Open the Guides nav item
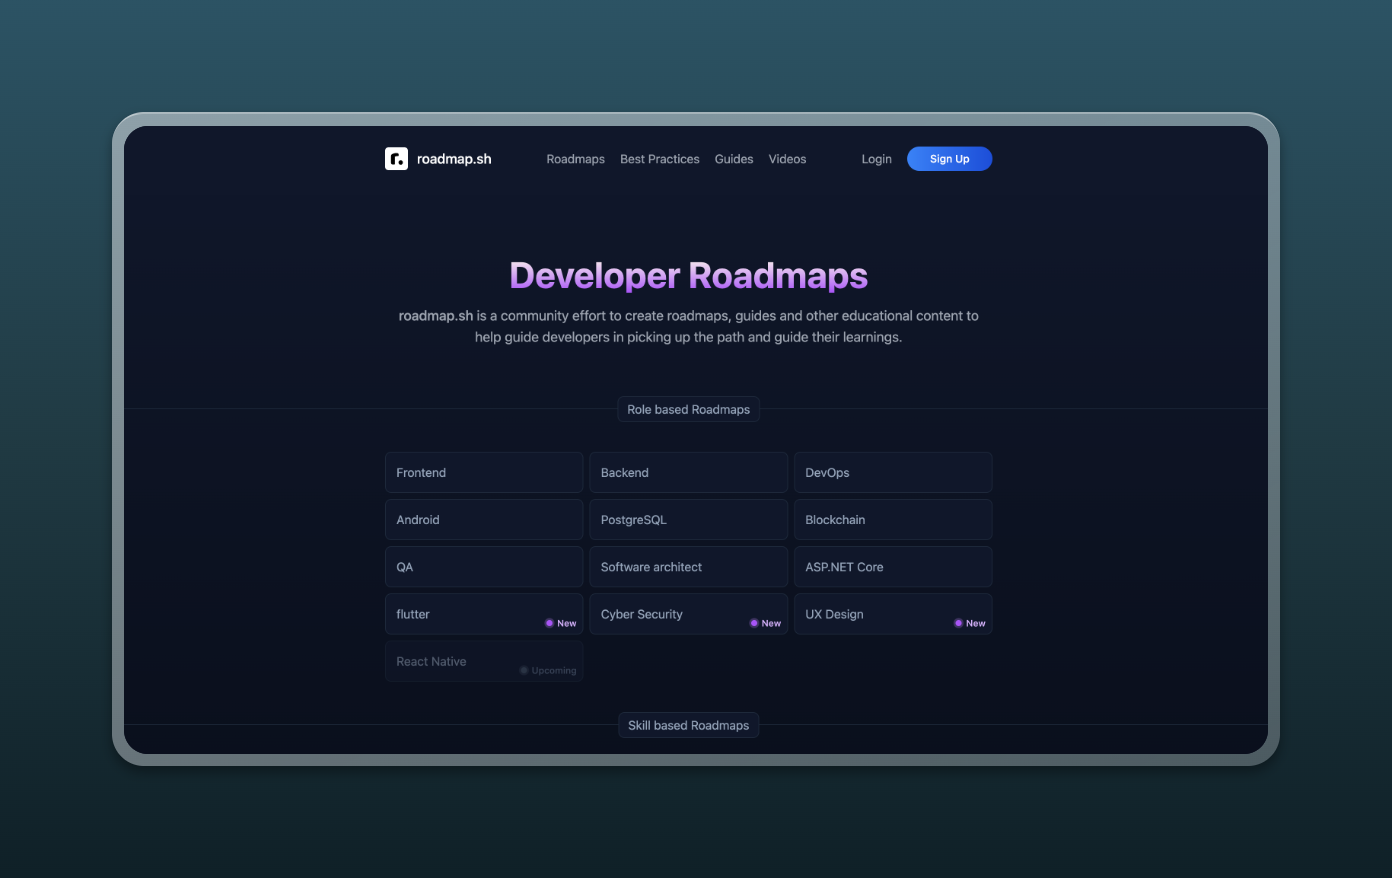The height and width of the screenshot is (878, 1392). click(734, 159)
